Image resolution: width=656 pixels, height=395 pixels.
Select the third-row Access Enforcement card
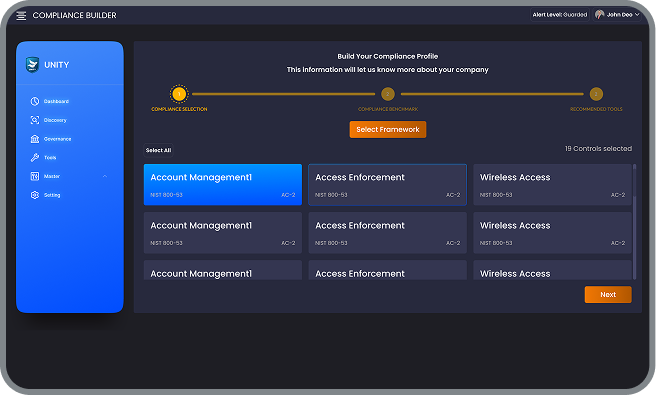[387, 270]
